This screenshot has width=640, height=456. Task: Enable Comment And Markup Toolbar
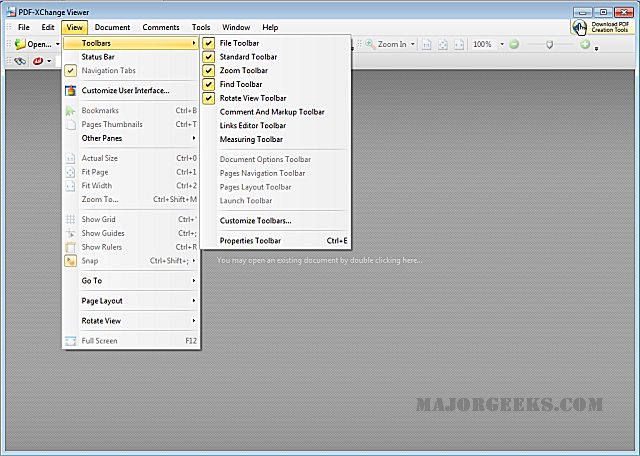click(276, 112)
